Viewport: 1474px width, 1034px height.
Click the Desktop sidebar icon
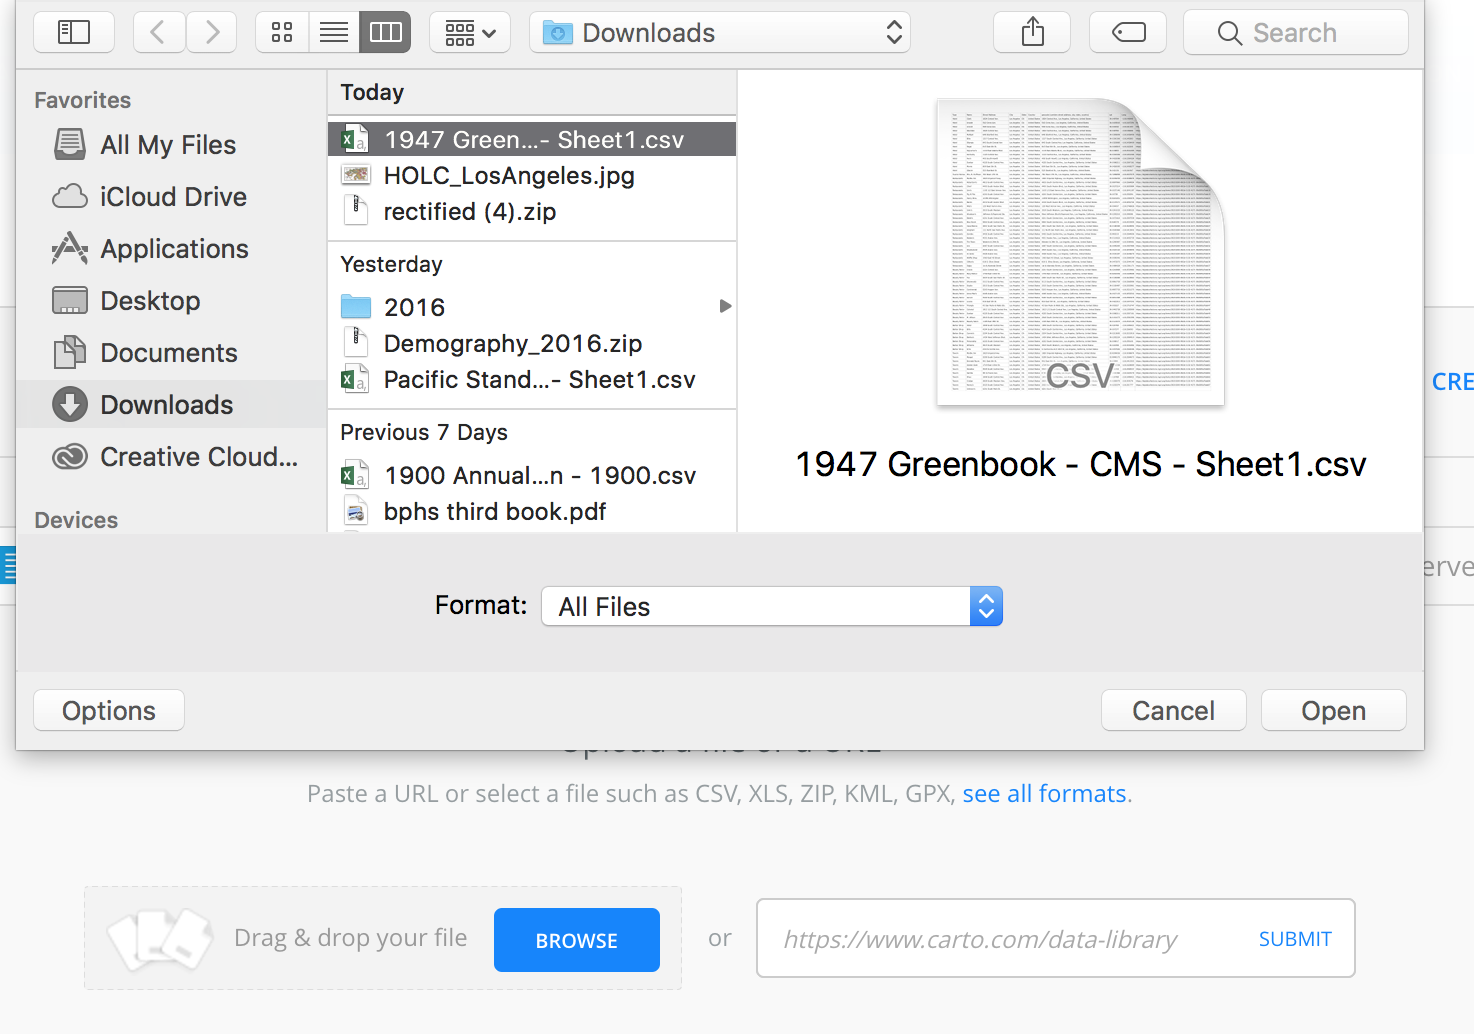coord(69,300)
